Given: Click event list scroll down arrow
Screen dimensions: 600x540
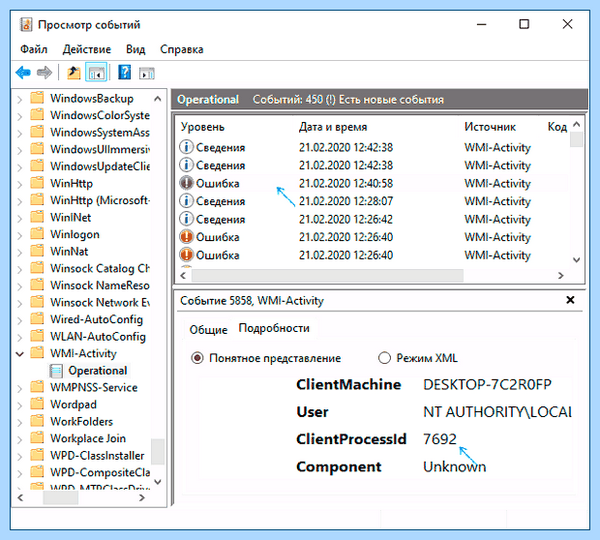Looking at the screenshot, I should [x=576, y=259].
